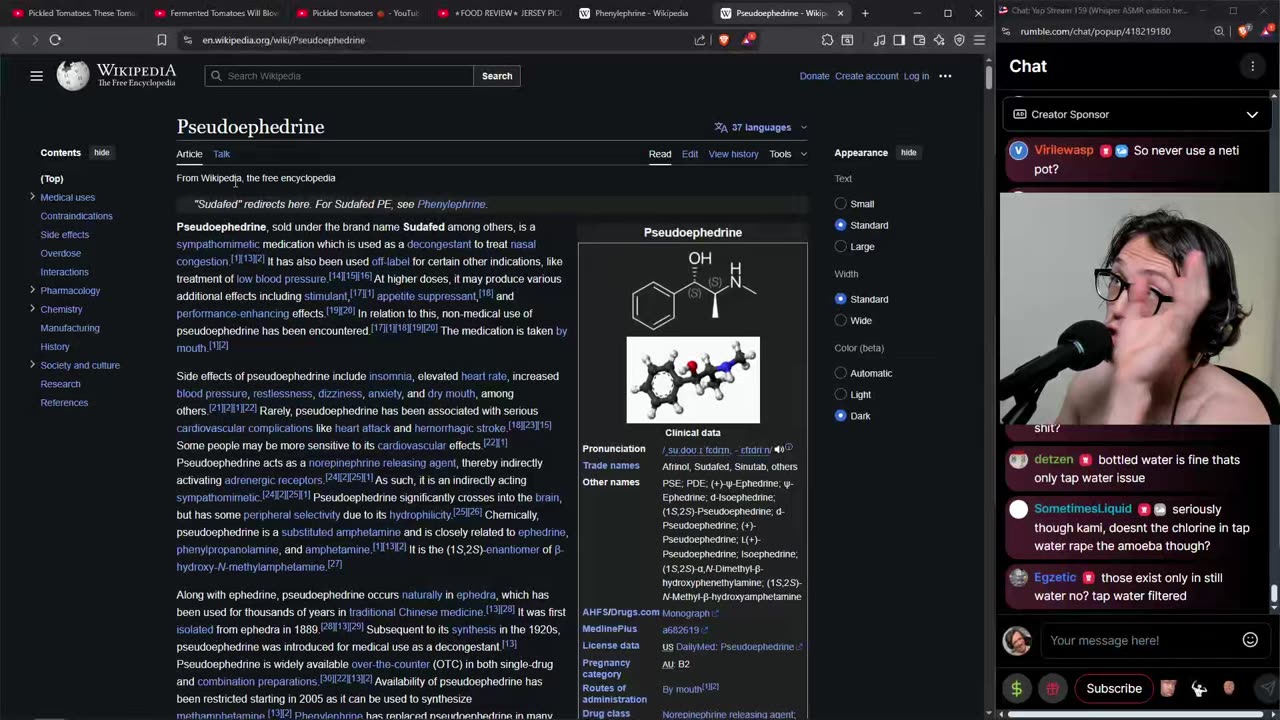Open the Brave VPN shield icon
1280x720 pixels.
click(959, 40)
